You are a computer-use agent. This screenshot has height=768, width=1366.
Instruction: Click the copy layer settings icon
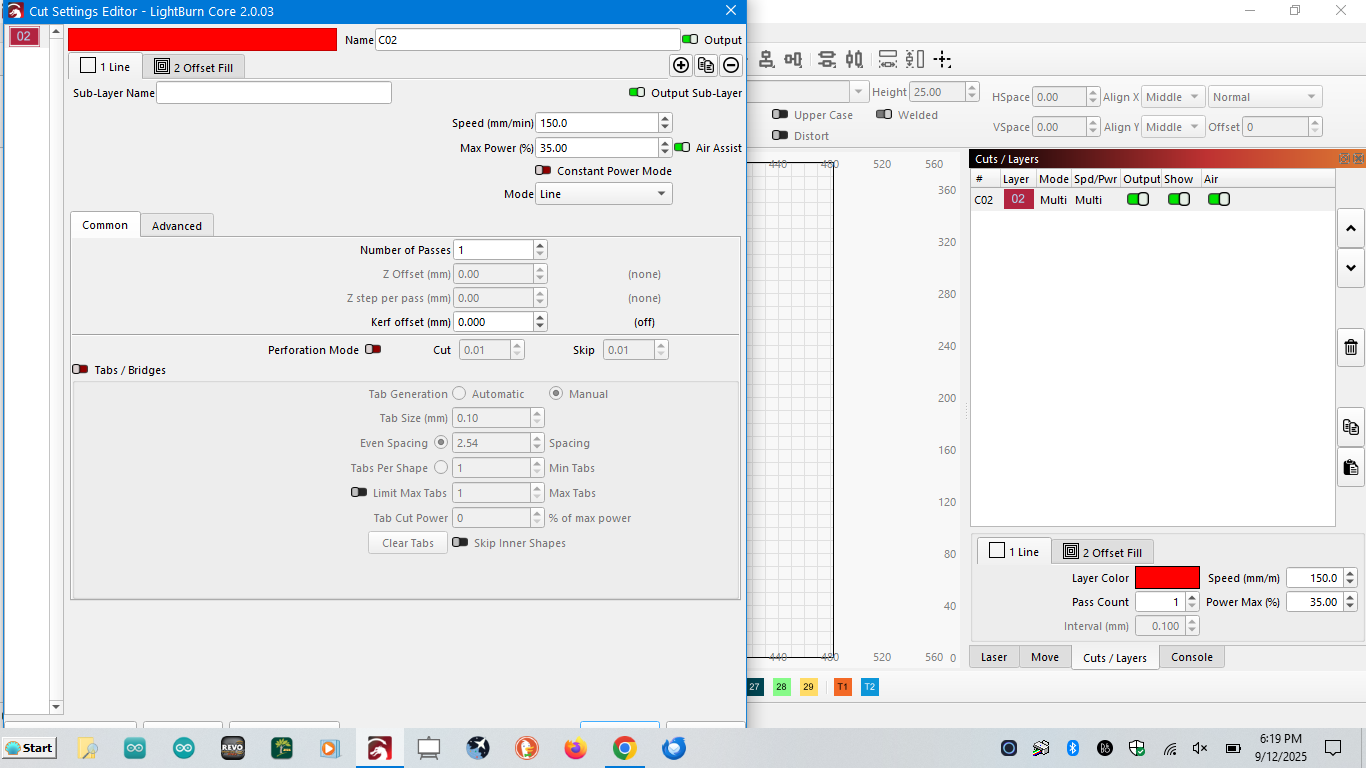tap(1351, 427)
